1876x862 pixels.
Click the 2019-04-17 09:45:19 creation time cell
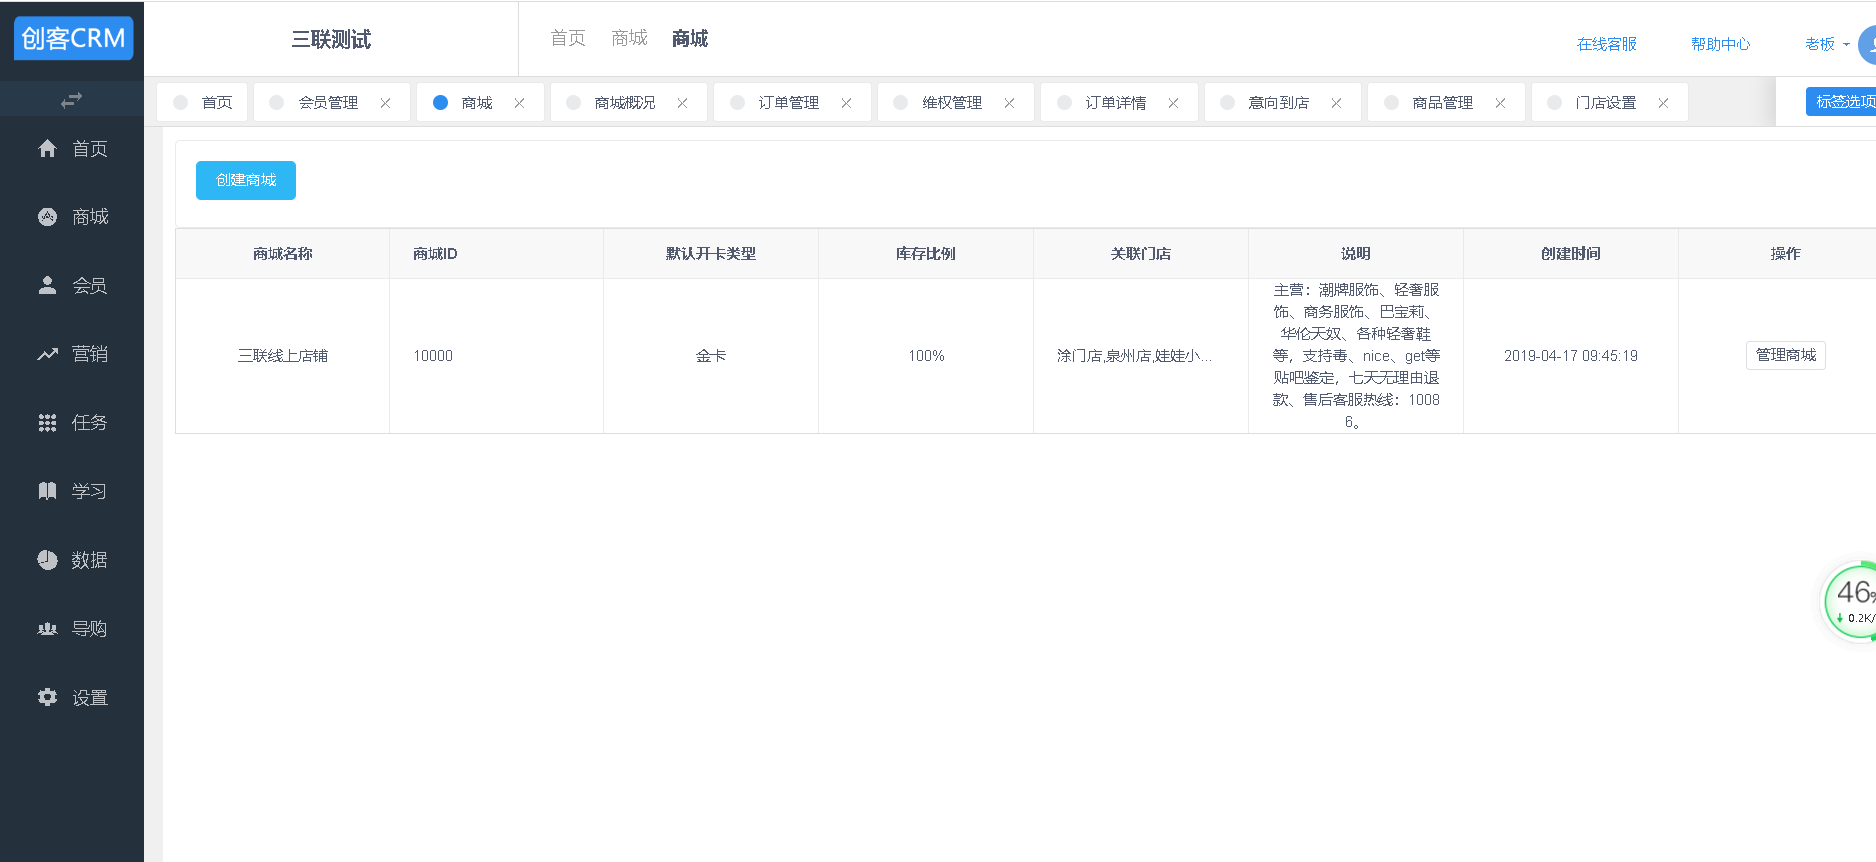1571,356
